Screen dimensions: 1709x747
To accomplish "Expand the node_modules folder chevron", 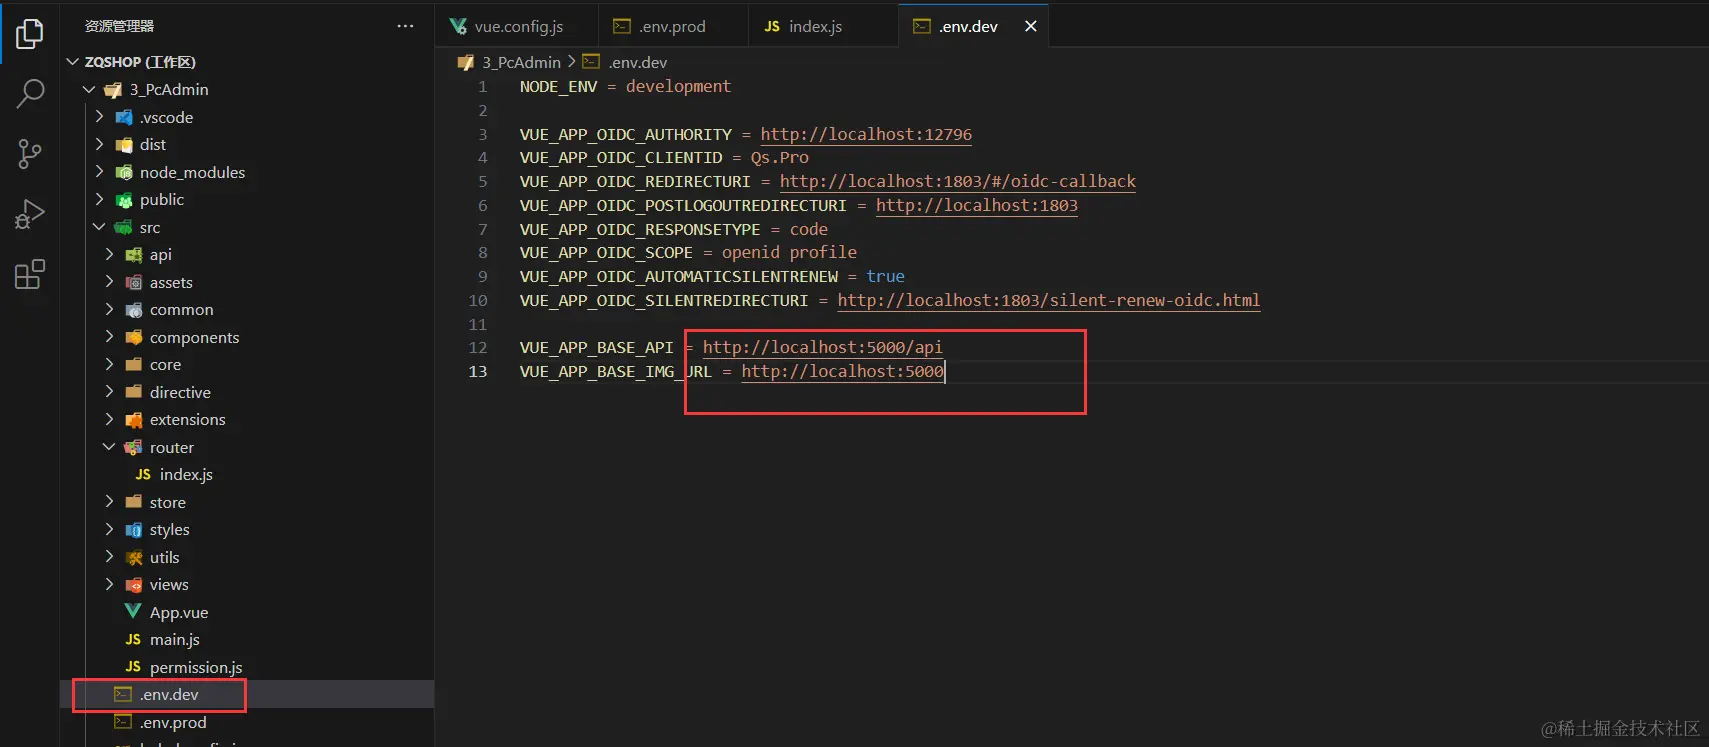I will (99, 172).
